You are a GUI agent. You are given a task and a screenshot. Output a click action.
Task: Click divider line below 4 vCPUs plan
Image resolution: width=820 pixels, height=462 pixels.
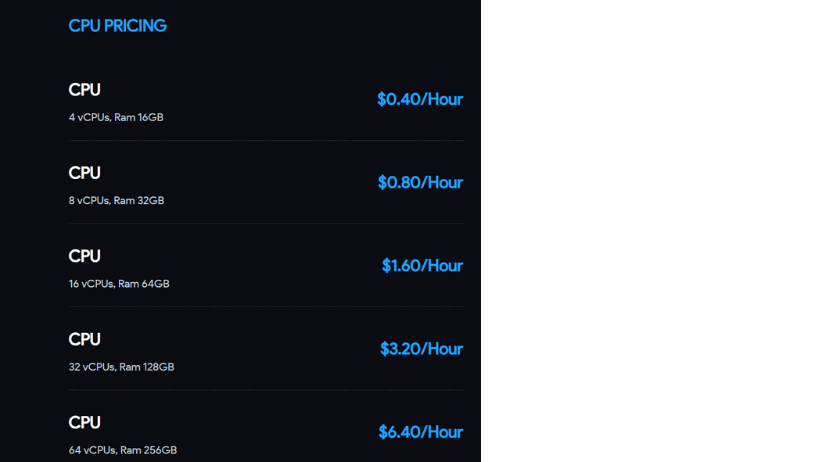(x=266, y=140)
